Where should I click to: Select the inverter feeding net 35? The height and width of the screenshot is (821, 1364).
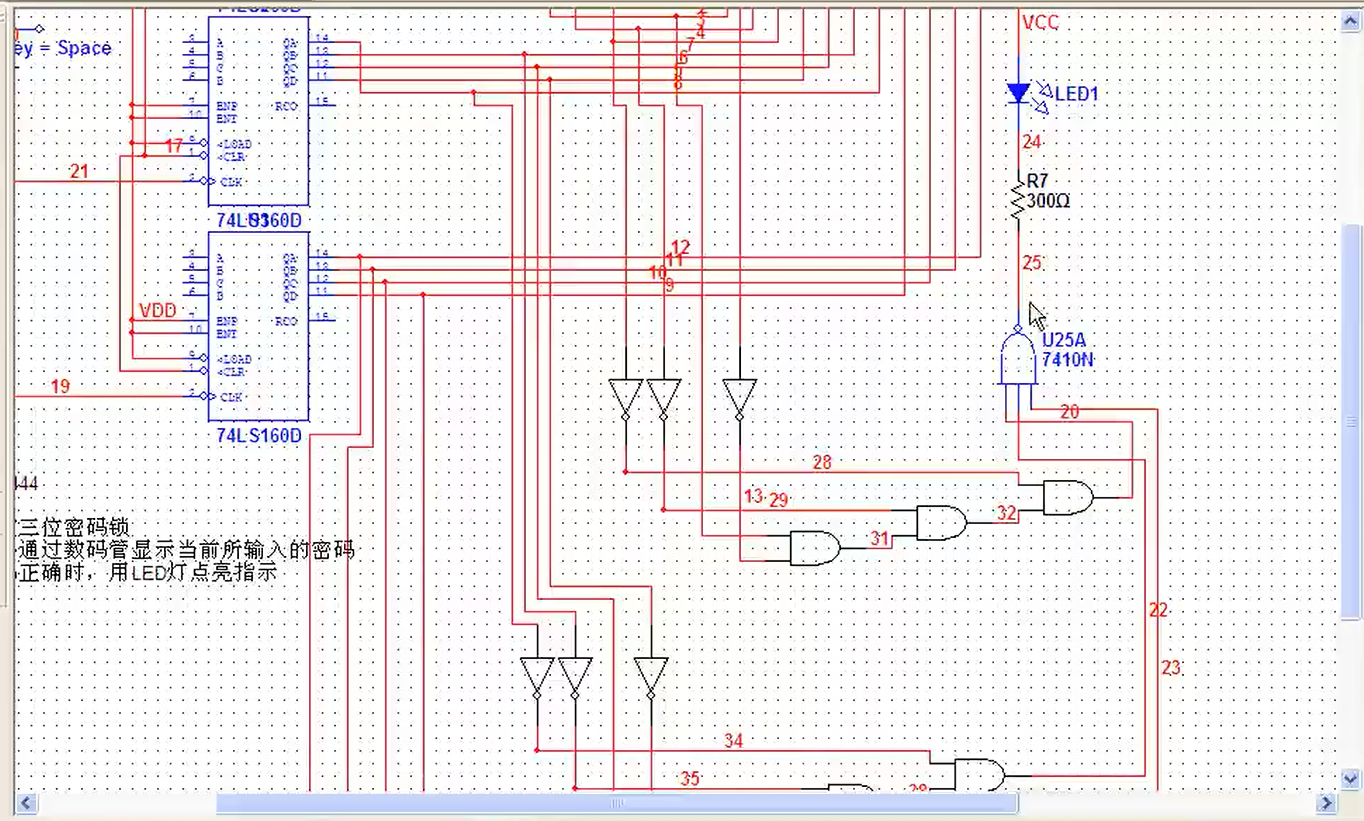click(575, 677)
